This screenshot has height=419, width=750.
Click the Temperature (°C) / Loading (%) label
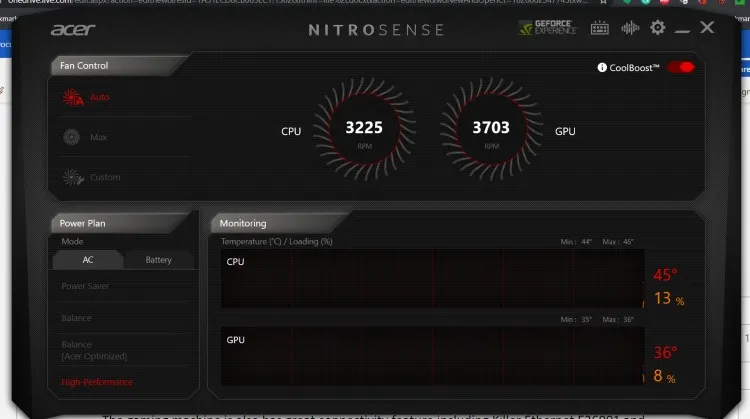pyautogui.click(x=276, y=242)
